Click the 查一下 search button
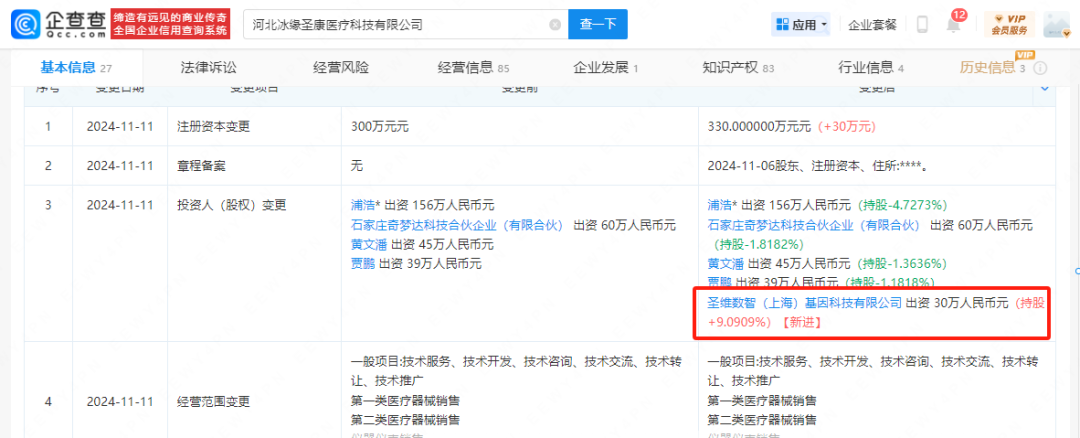1080x438 pixels. point(597,24)
